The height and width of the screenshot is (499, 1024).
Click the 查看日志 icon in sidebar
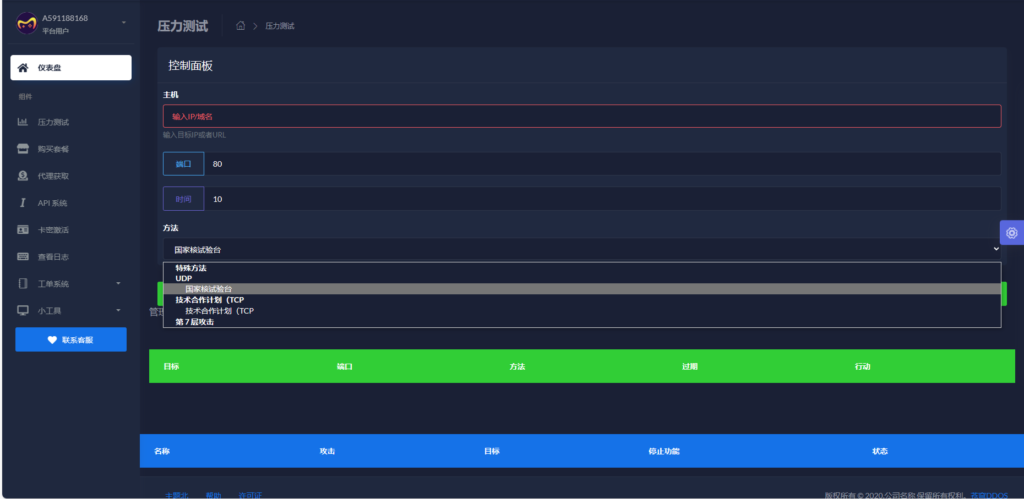23,257
